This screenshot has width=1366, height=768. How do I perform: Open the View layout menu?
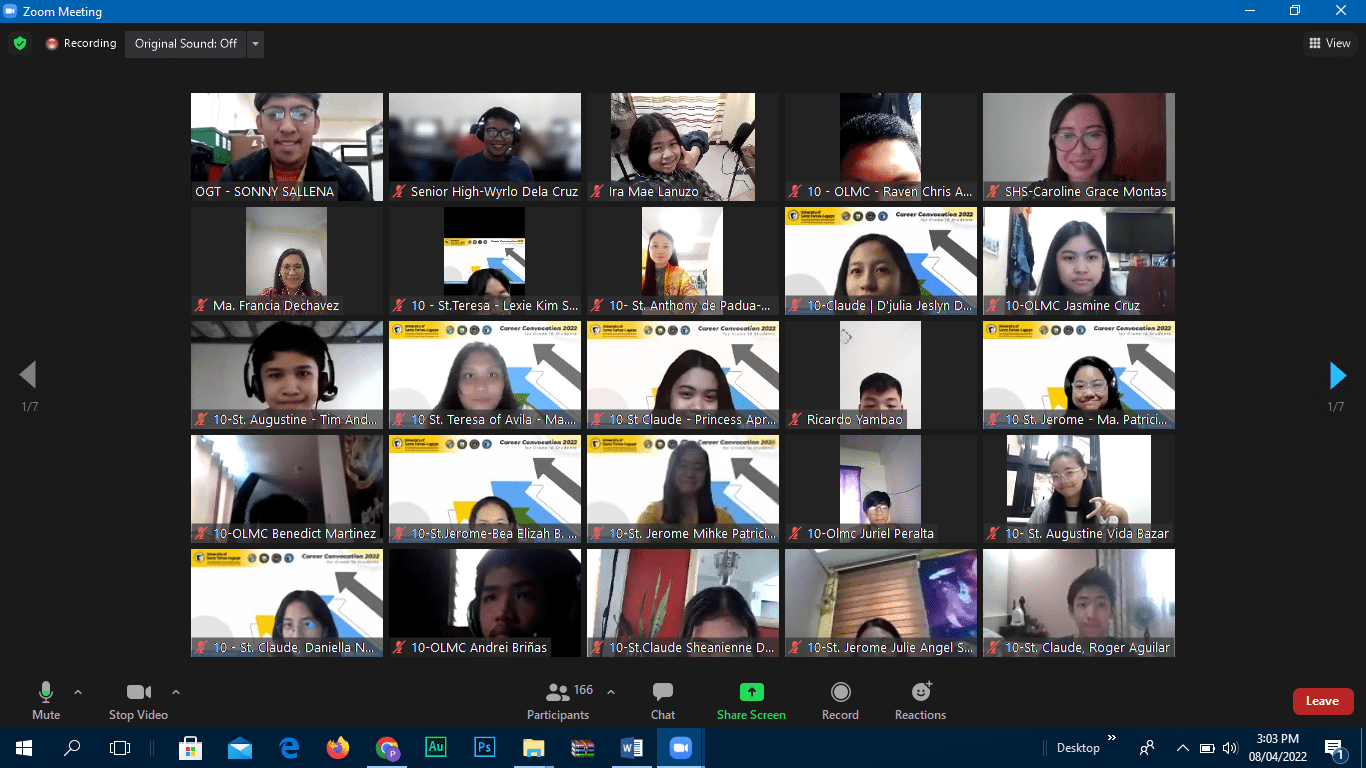[1329, 43]
